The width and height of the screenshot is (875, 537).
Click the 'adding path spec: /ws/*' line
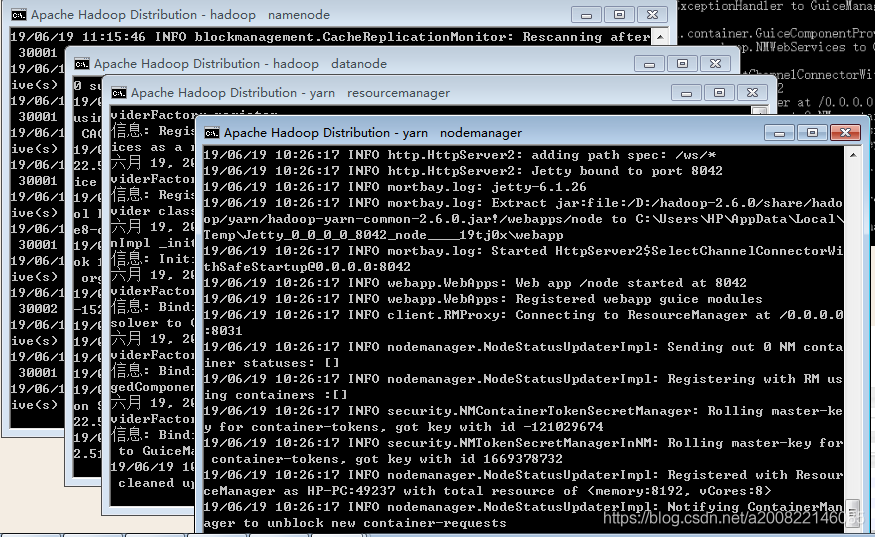click(460, 155)
